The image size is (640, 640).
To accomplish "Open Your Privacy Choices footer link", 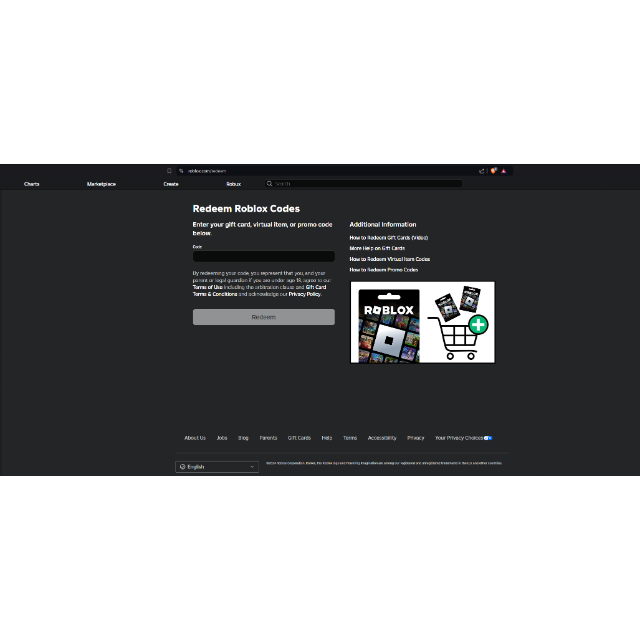I will [x=459, y=438].
